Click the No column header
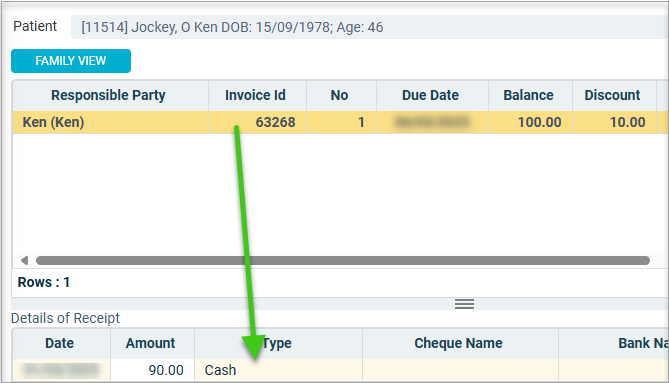The width and height of the screenshot is (669, 383). tap(341, 95)
